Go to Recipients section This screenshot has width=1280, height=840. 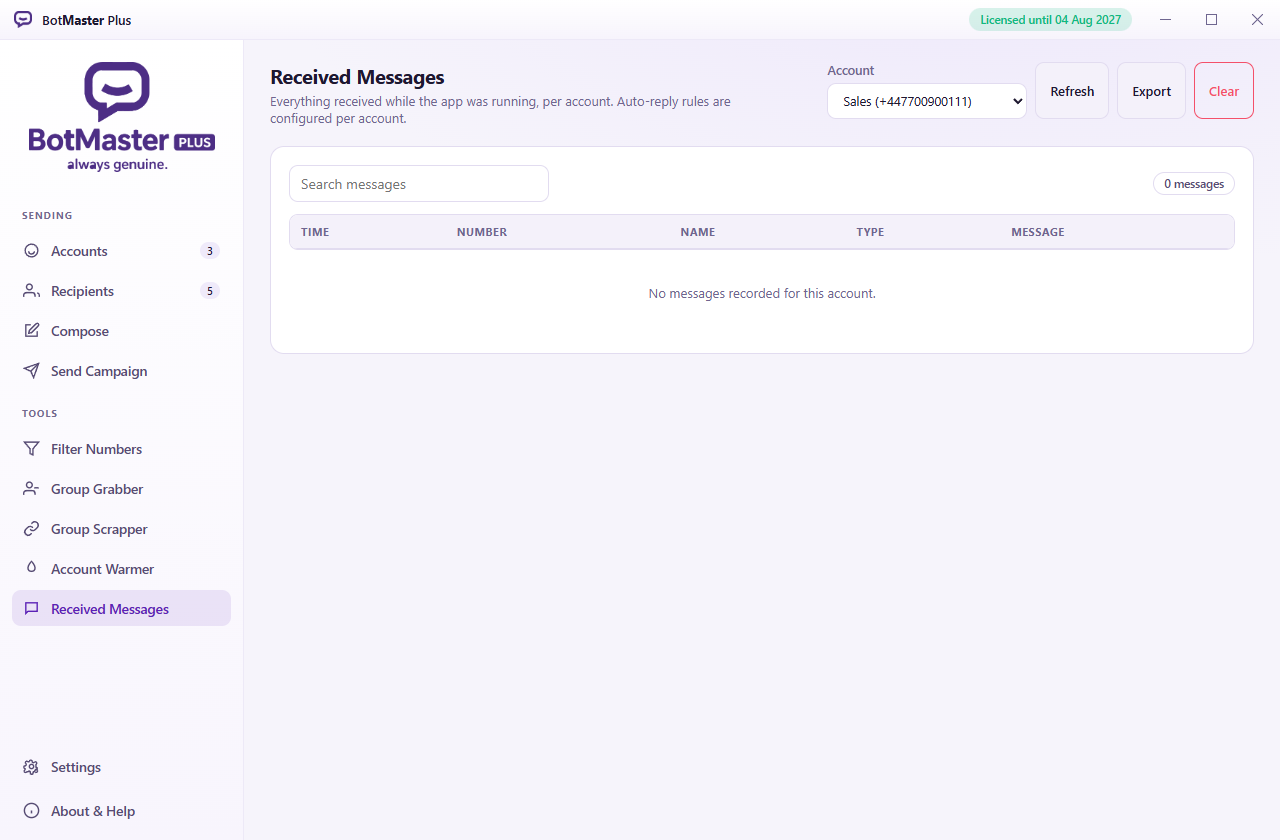pos(121,291)
